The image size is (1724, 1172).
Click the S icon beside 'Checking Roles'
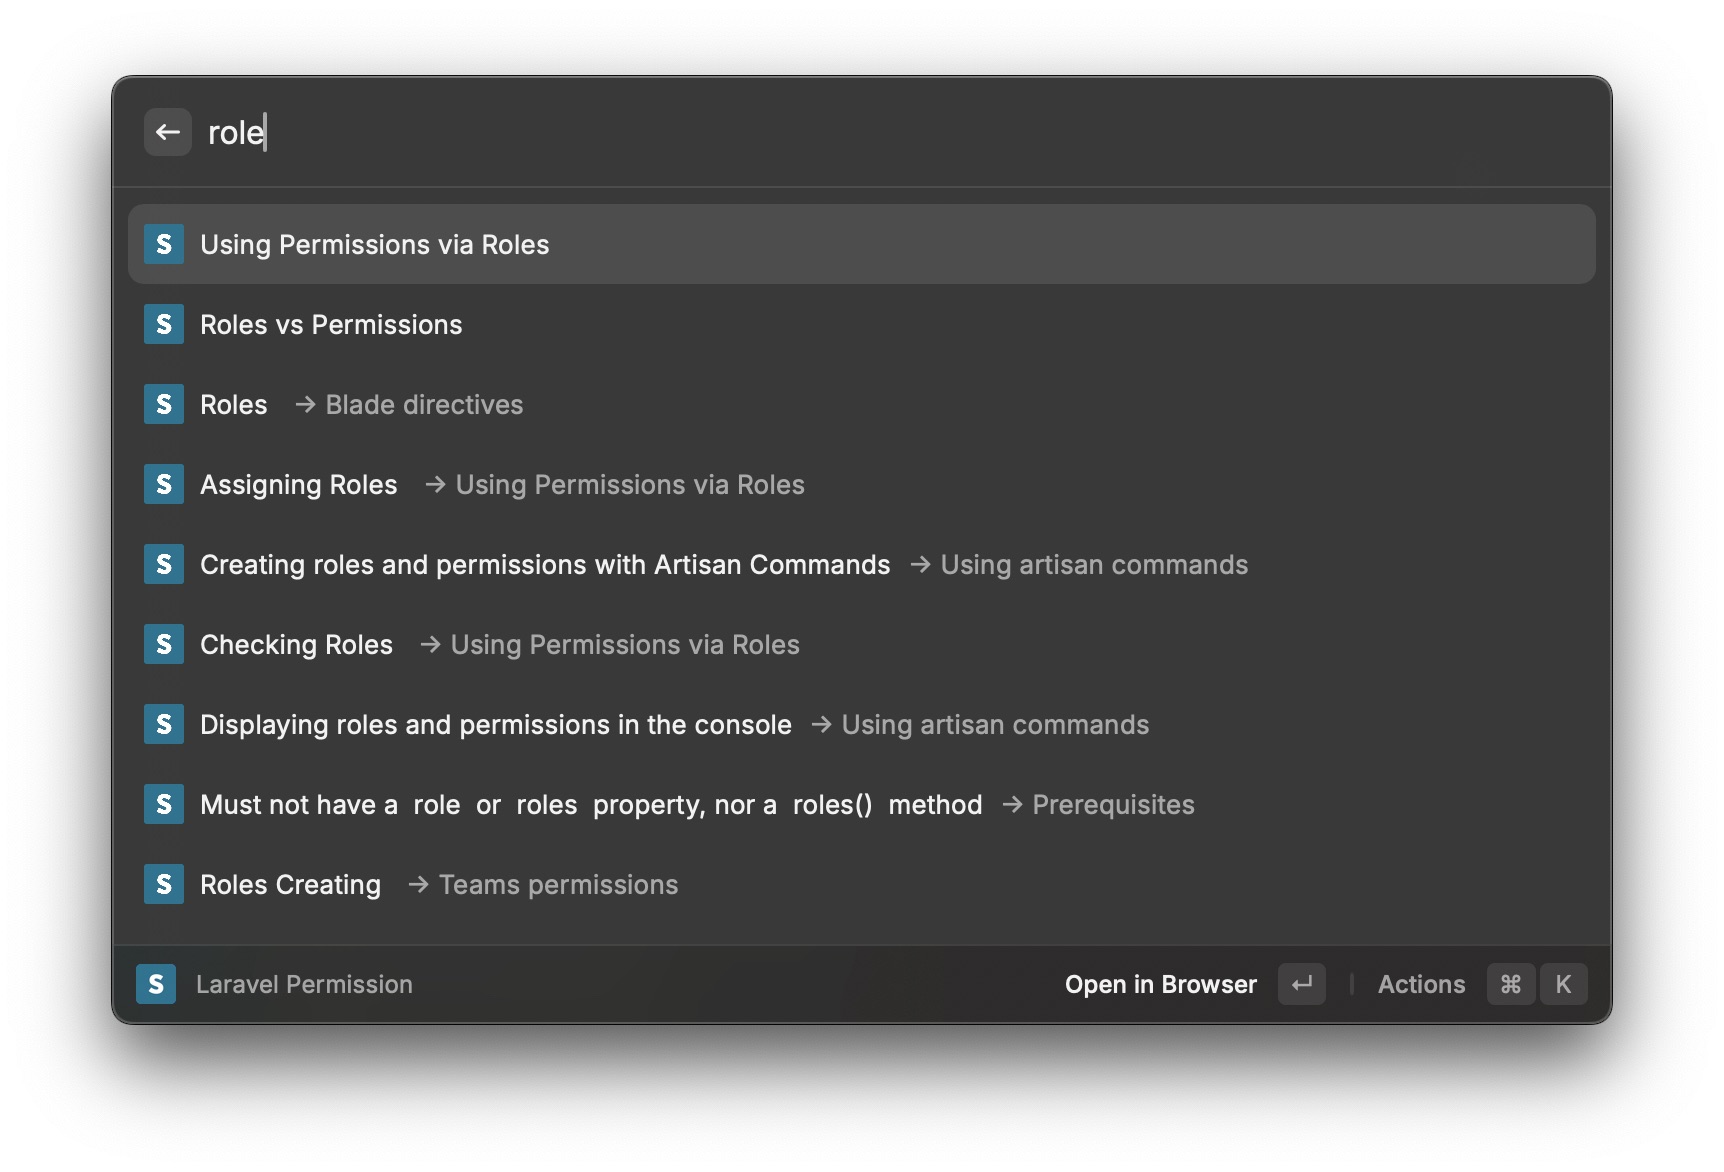[164, 644]
